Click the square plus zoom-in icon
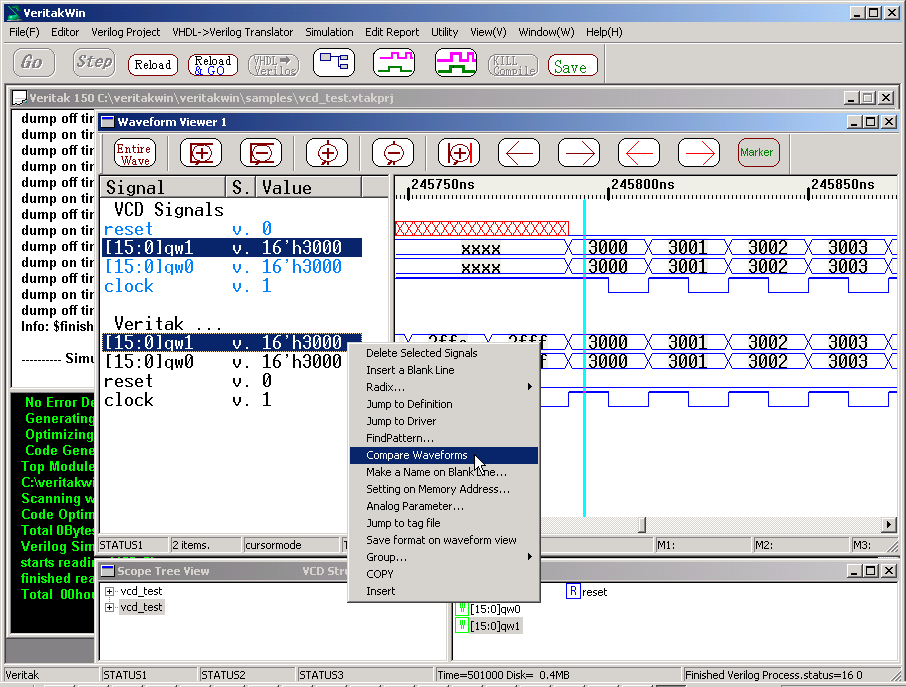 (201, 153)
